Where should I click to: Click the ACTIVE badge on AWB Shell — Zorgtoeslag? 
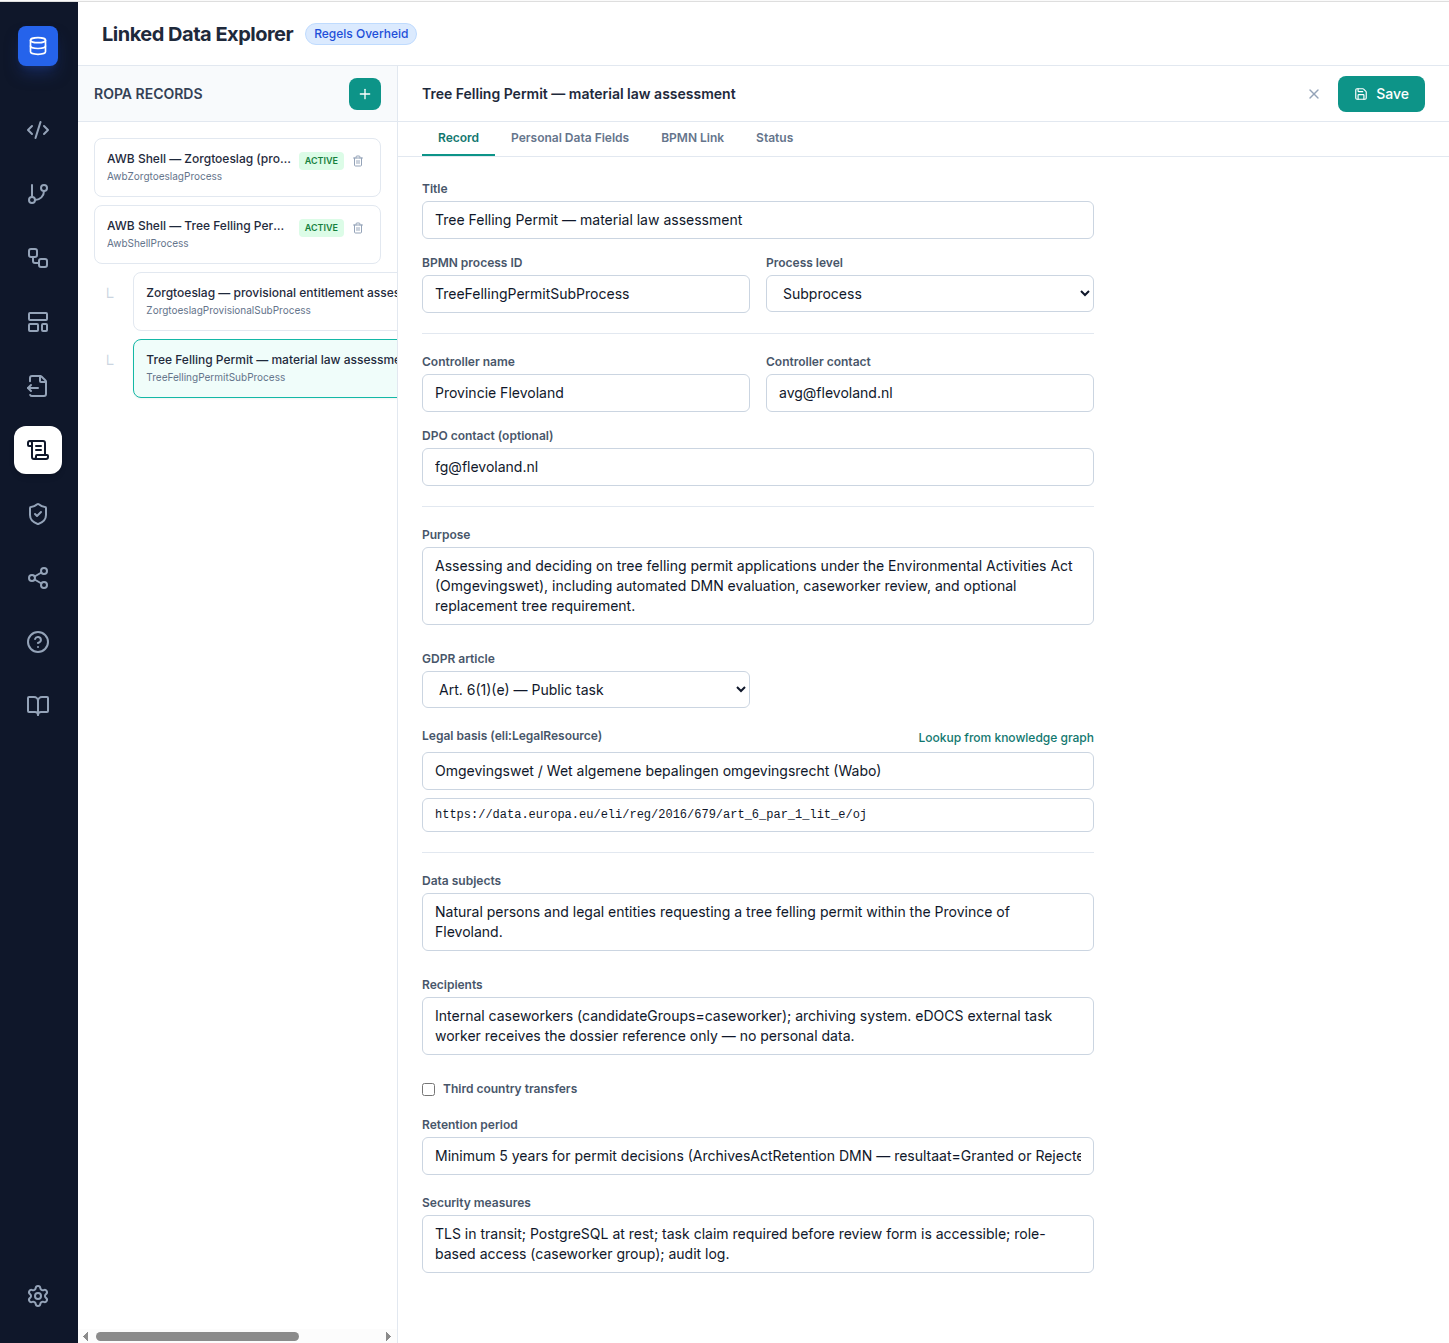(x=321, y=160)
